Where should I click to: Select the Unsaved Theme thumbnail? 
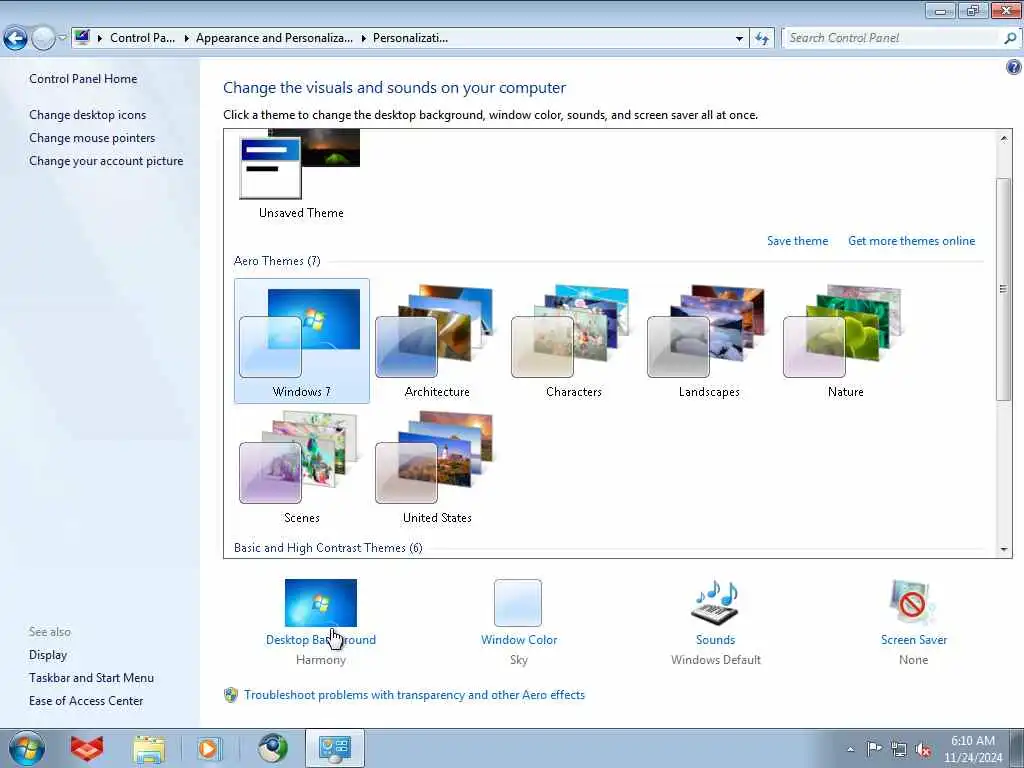click(x=300, y=174)
